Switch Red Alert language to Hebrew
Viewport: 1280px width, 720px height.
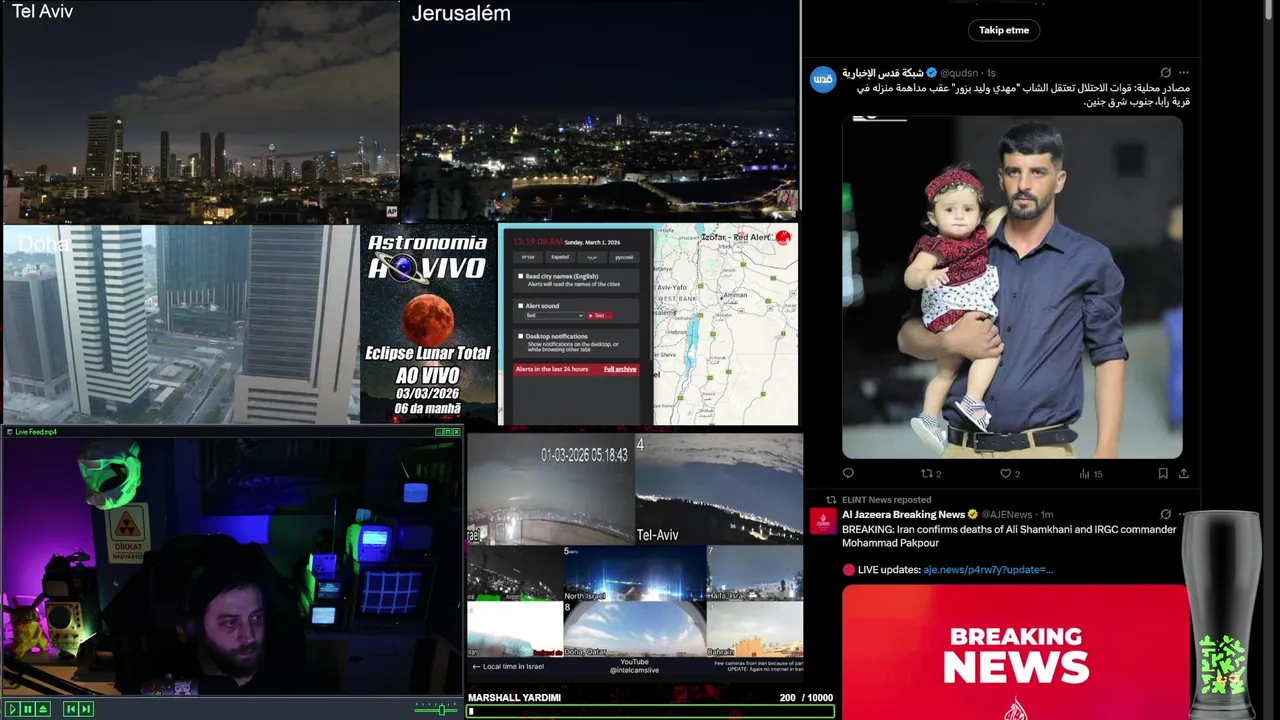tap(528, 257)
